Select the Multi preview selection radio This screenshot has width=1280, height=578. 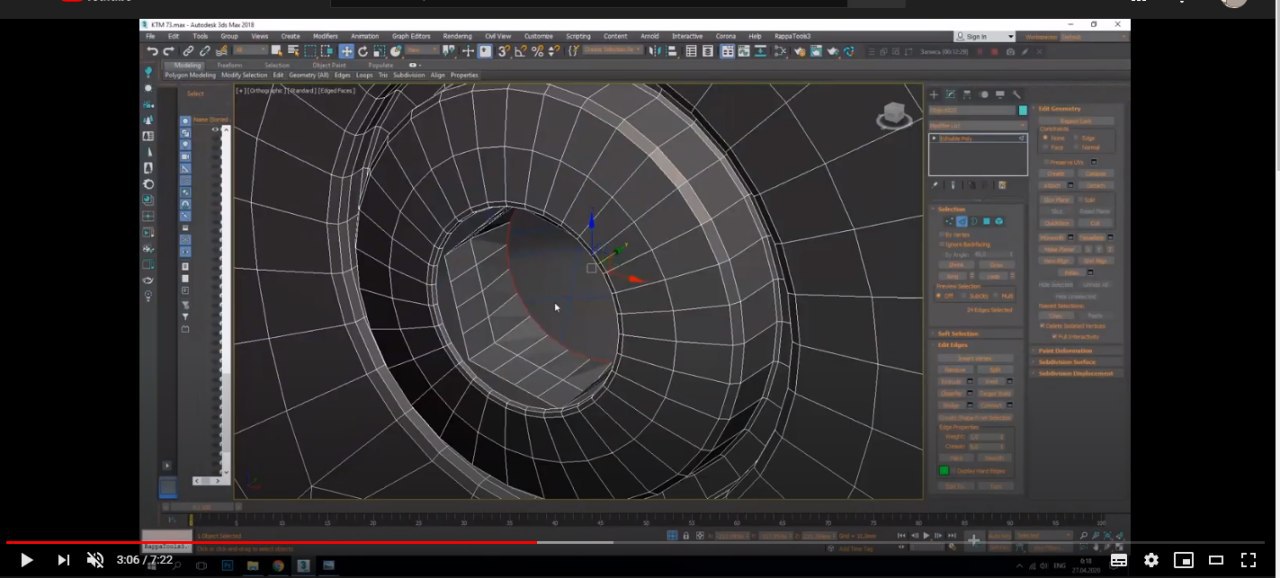pos(996,295)
